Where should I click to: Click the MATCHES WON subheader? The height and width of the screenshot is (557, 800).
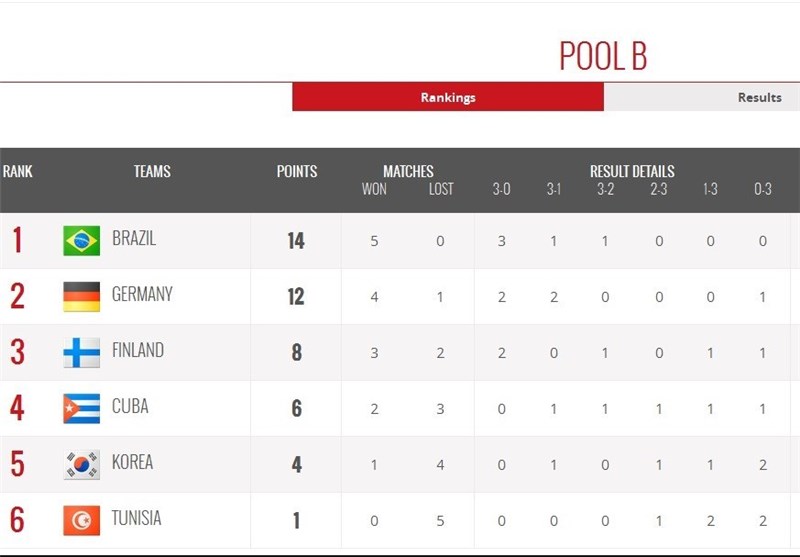(373, 189)
